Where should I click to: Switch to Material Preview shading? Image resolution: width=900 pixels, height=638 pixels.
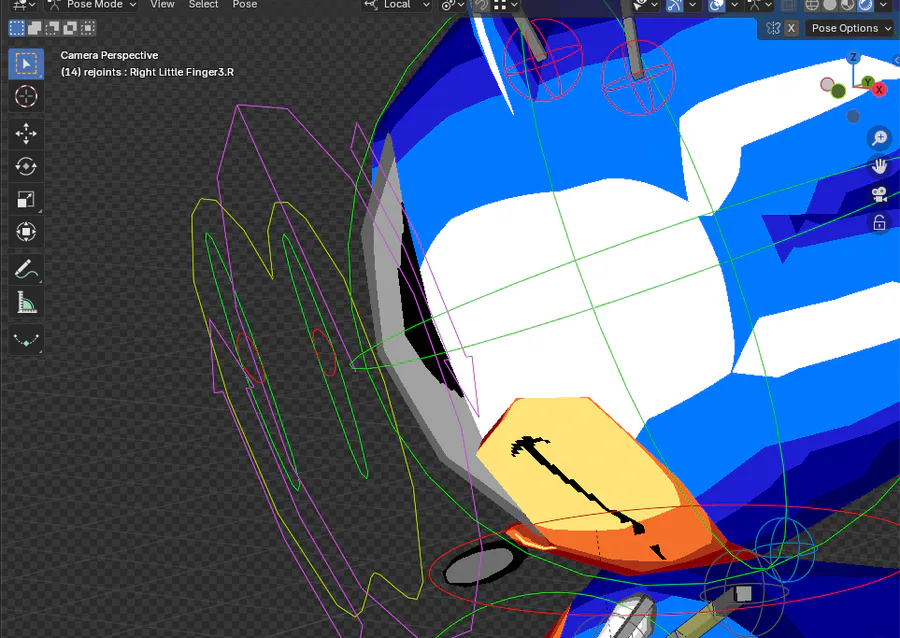pos(847,5)
